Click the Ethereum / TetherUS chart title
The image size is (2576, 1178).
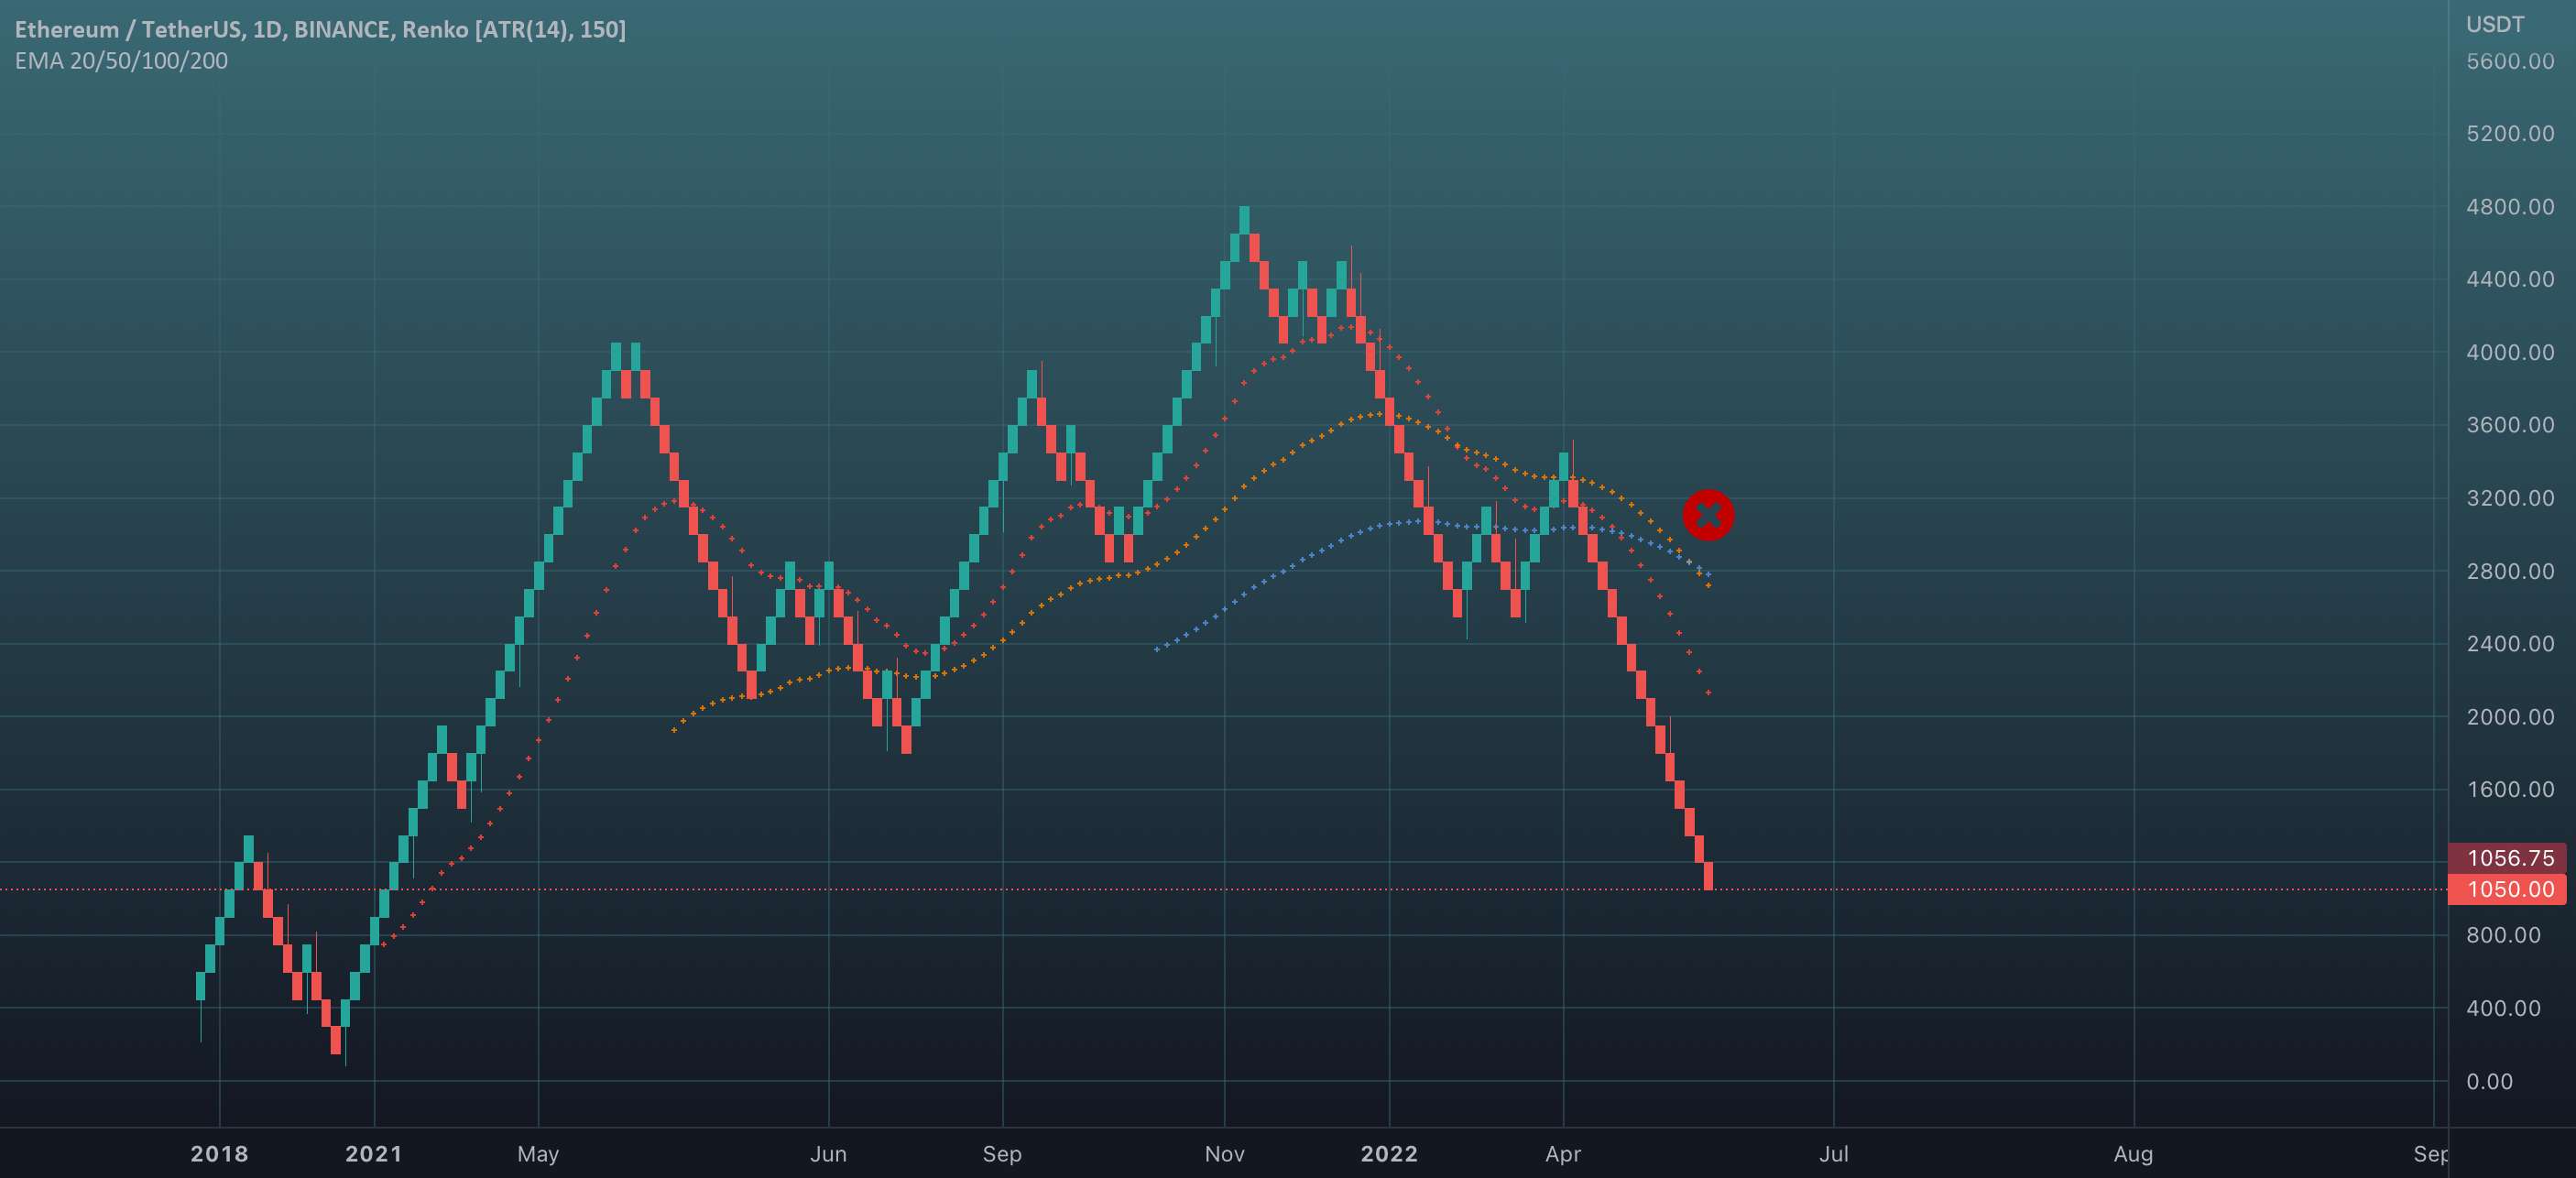click(320, 29)
